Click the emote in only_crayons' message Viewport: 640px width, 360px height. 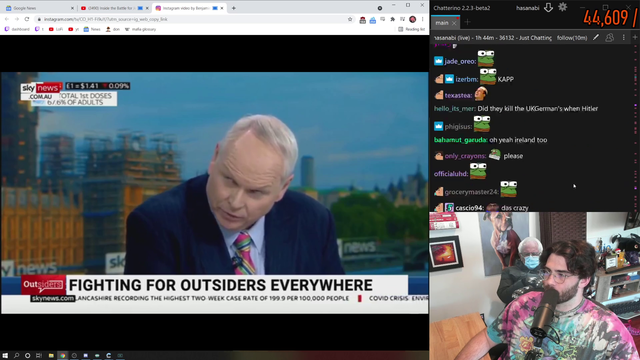(495, 155)
